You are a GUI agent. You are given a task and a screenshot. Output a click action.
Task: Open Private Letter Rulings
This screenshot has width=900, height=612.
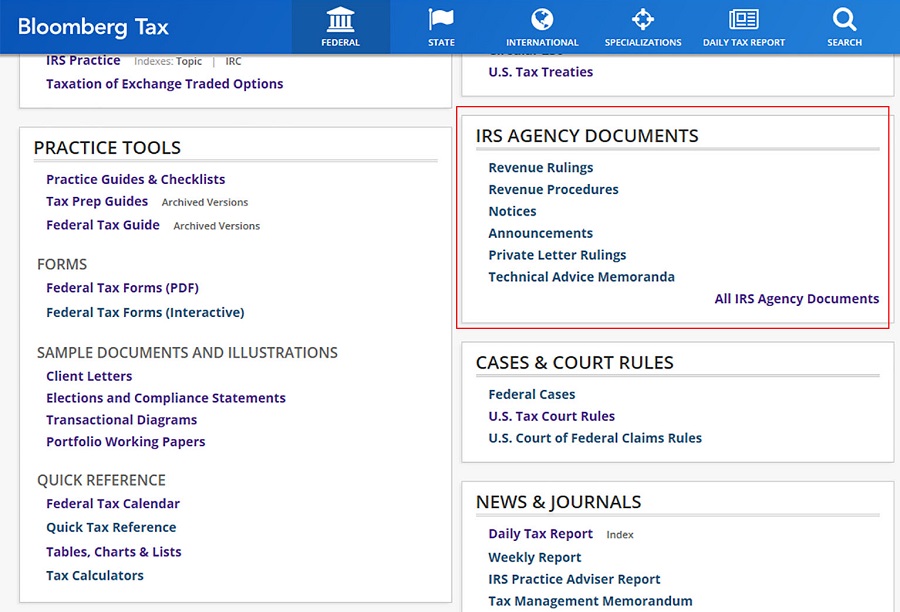coord(557,255)
